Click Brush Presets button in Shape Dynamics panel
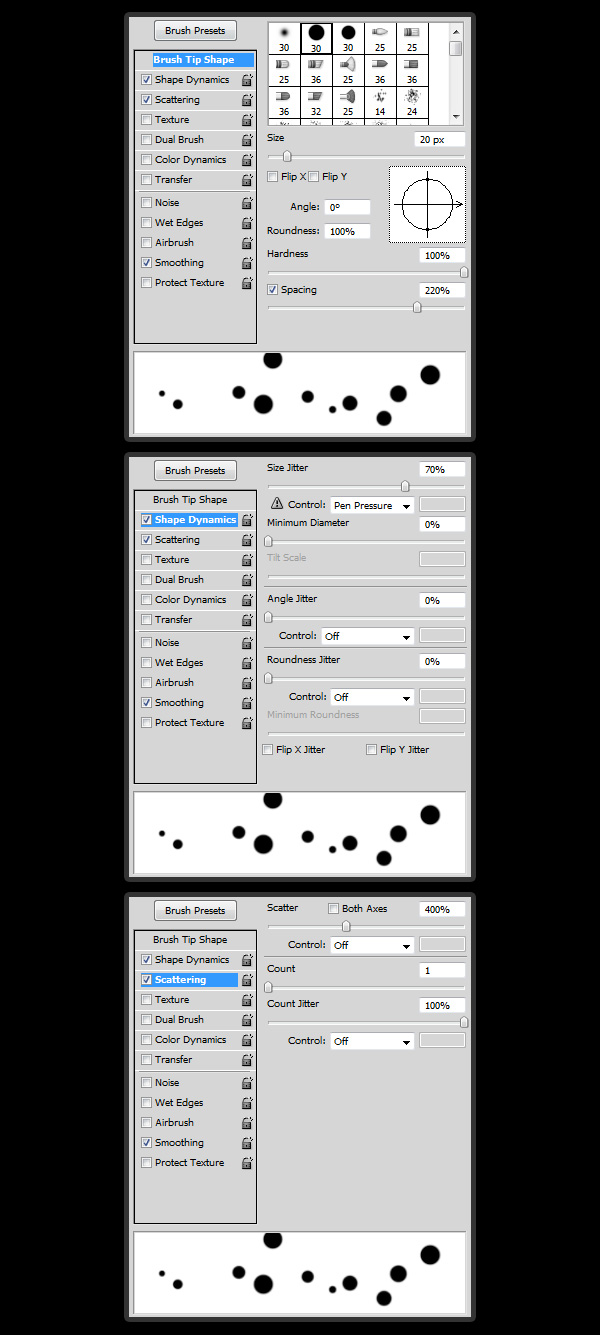Image resolution: width=600 pixels, height=1335 pixels. [x=195, y=471]
